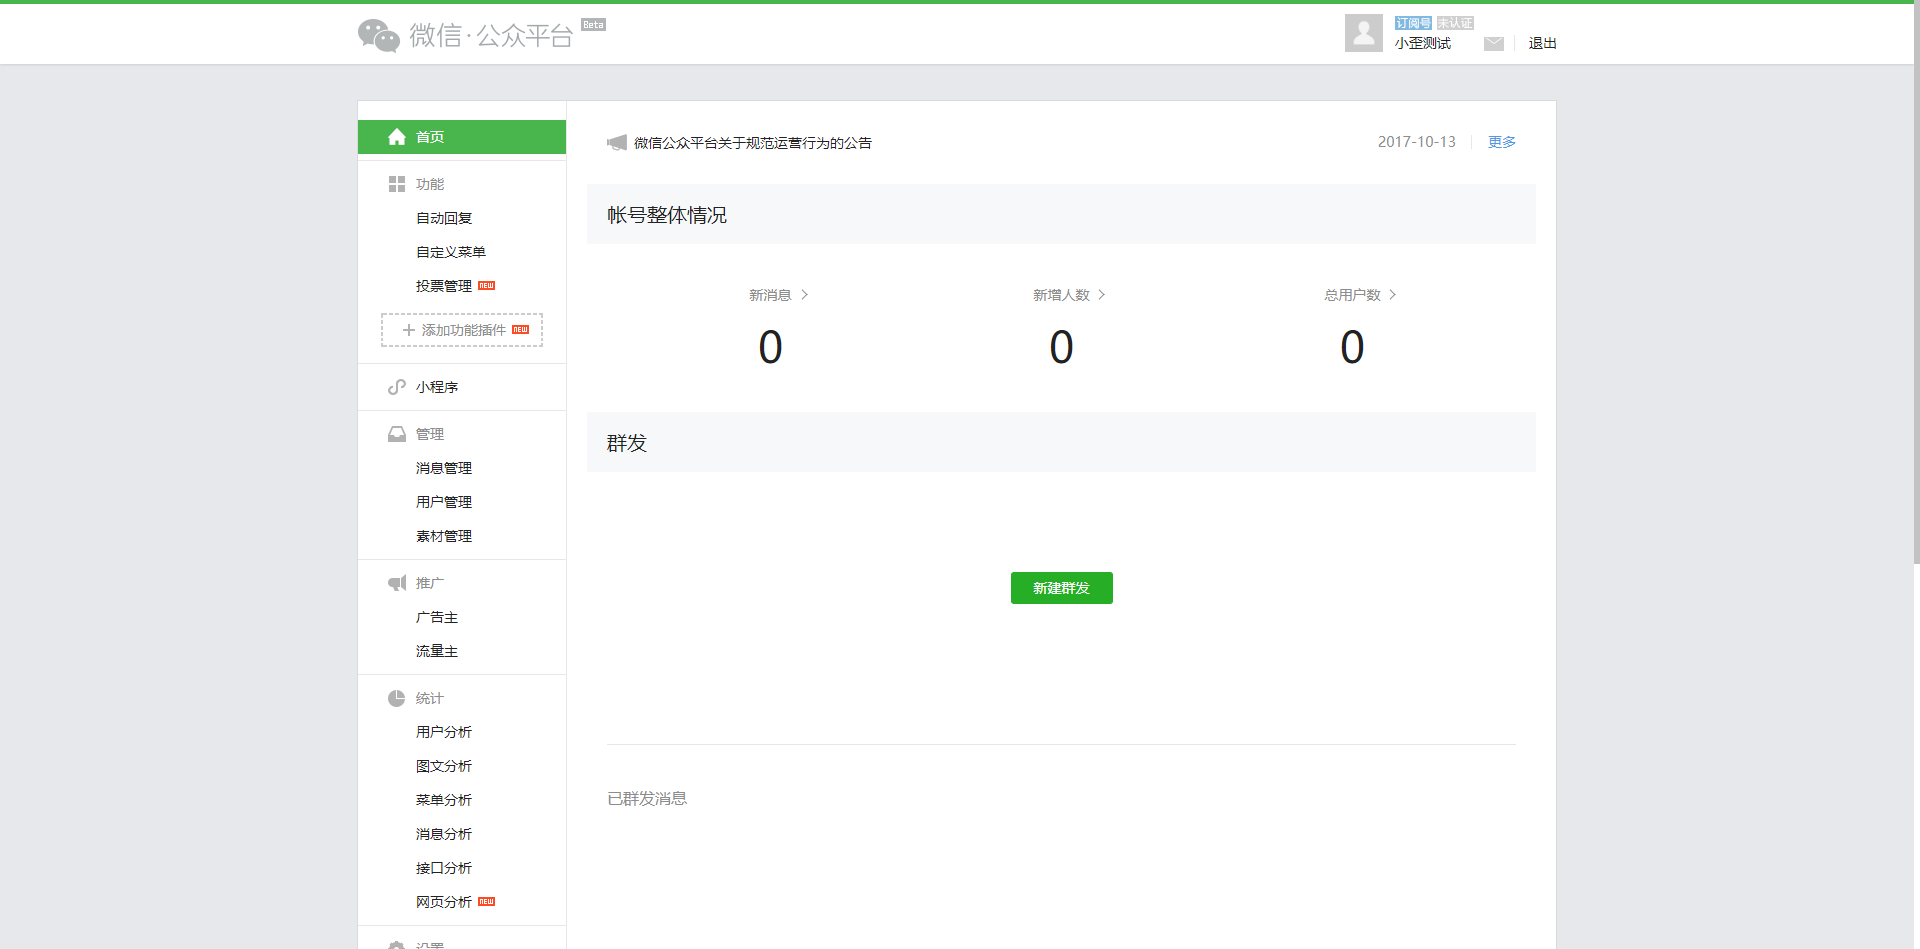Click the 统计 section header
This screenshot has height=949, width=1920.
[430, 698]
